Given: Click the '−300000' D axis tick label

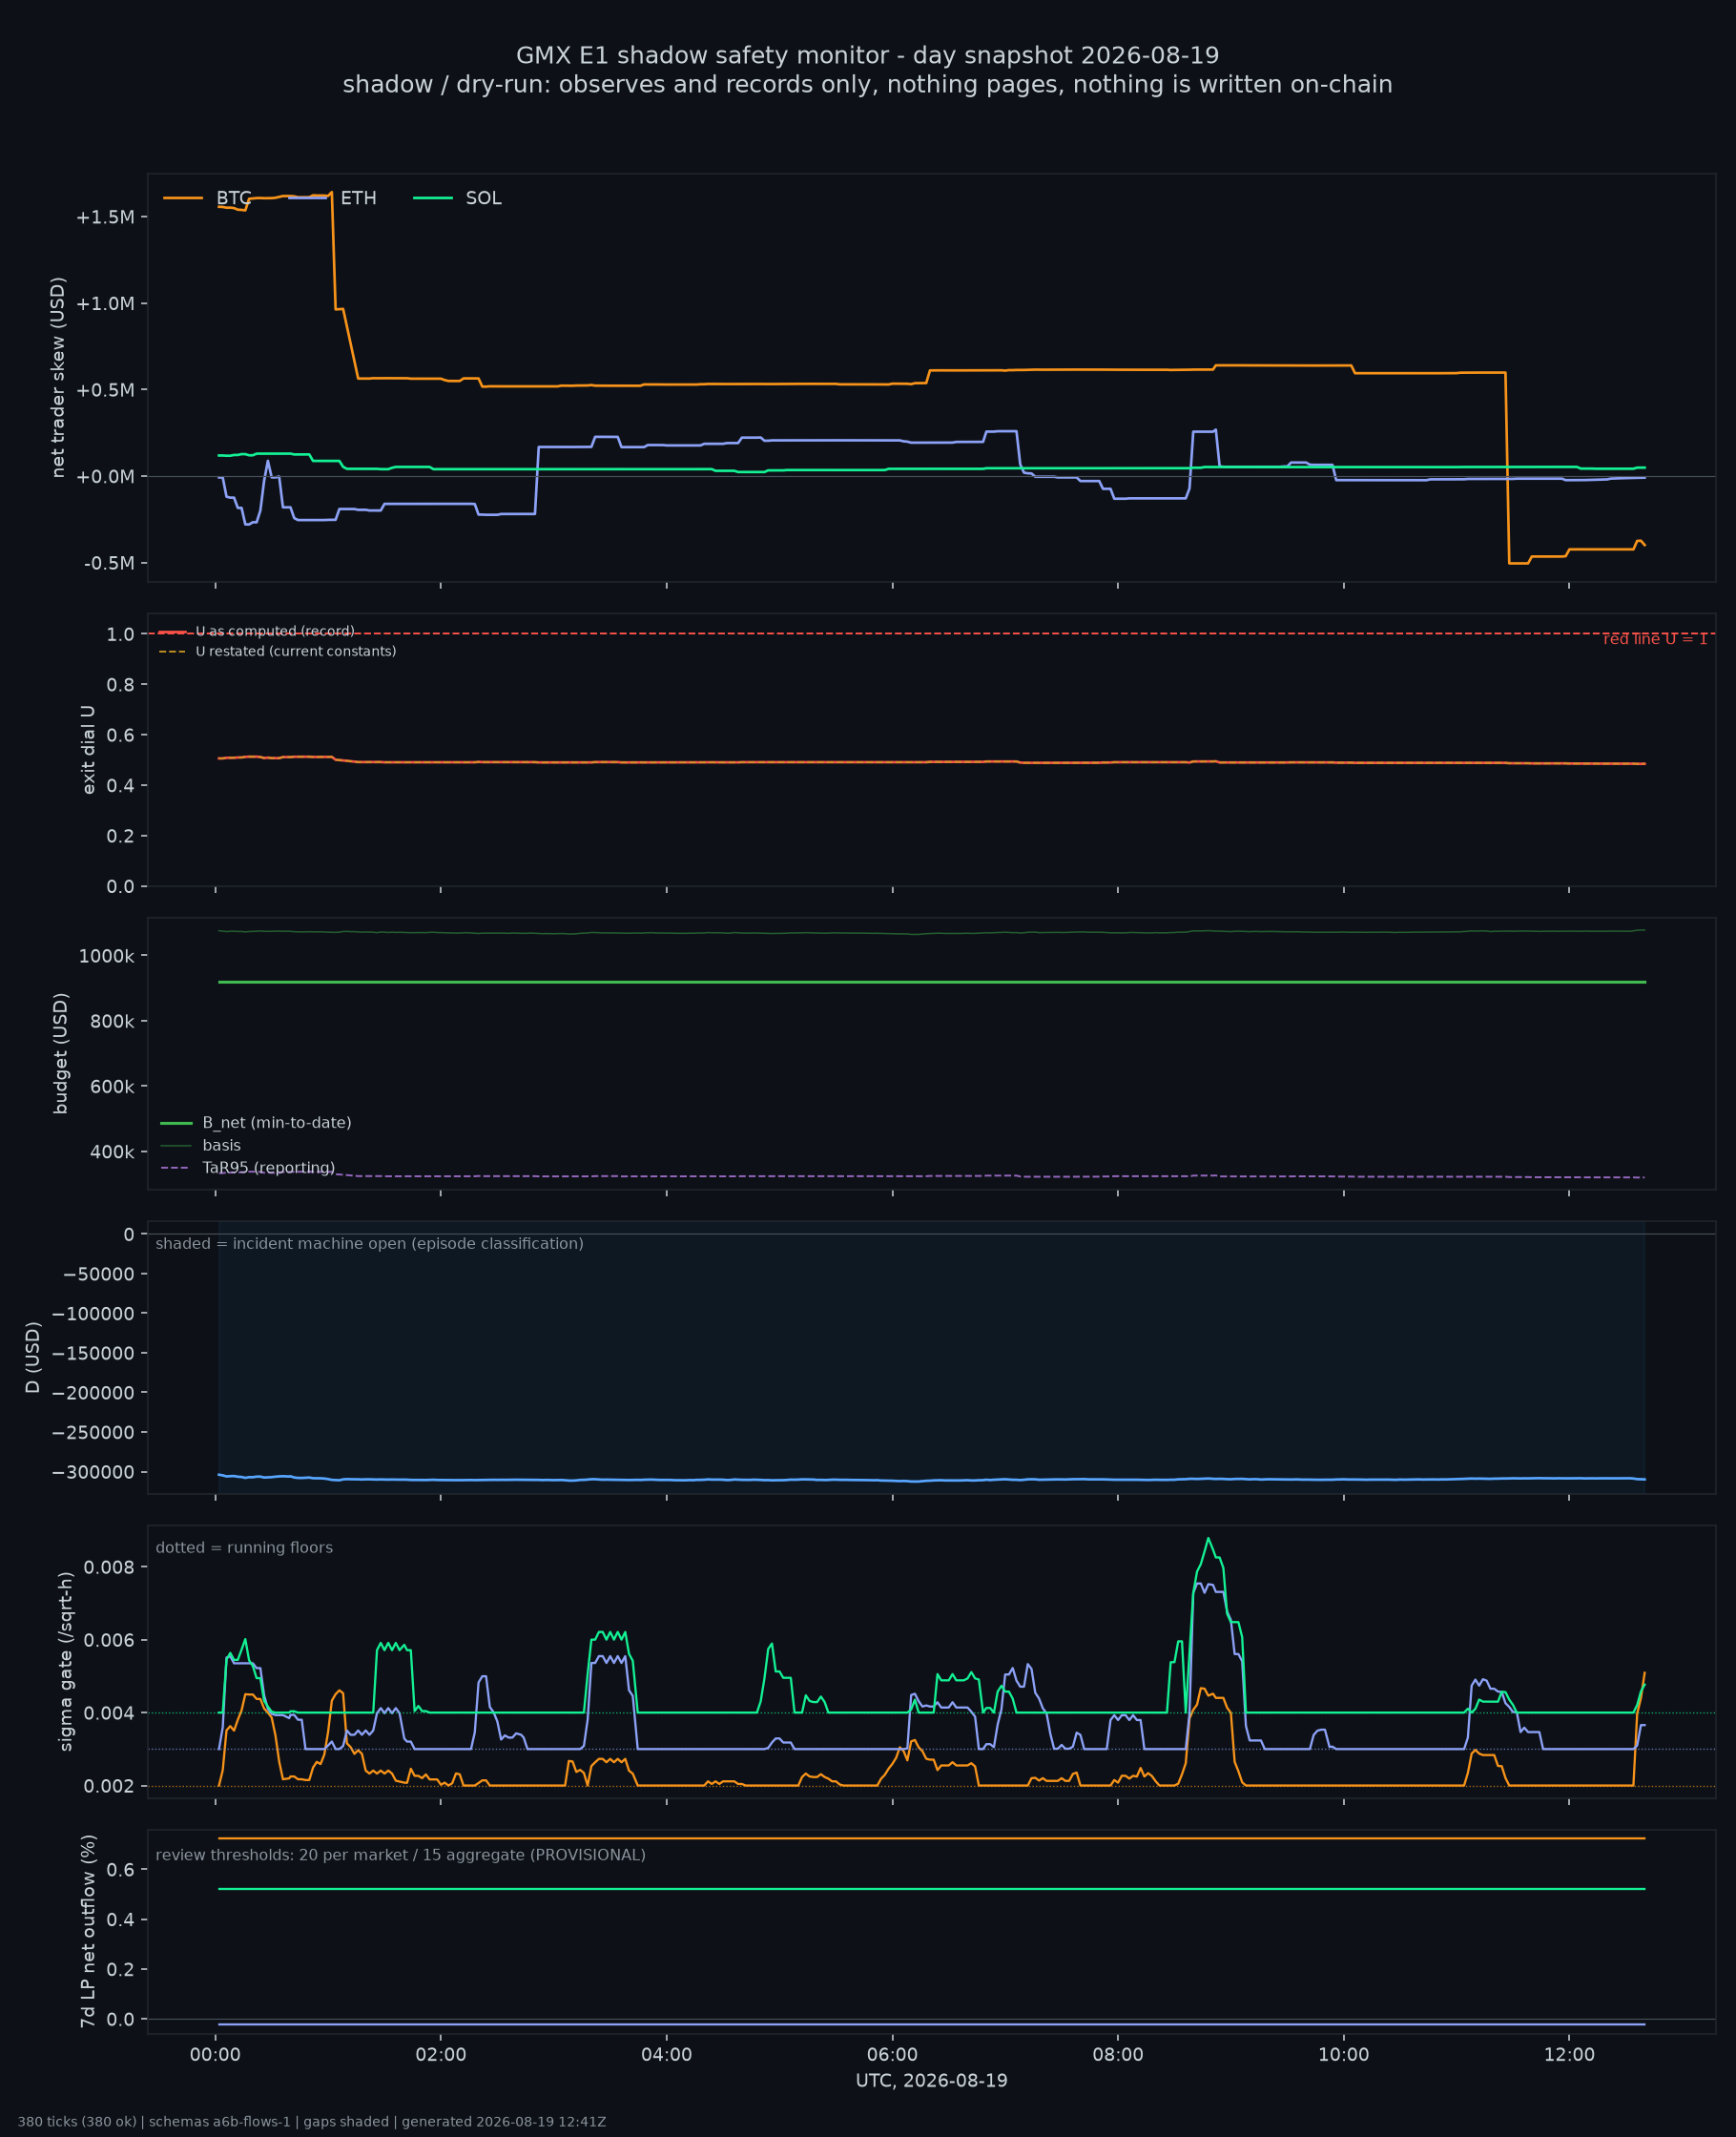Looking at the screenshot, I should [x=94, y=1473].
